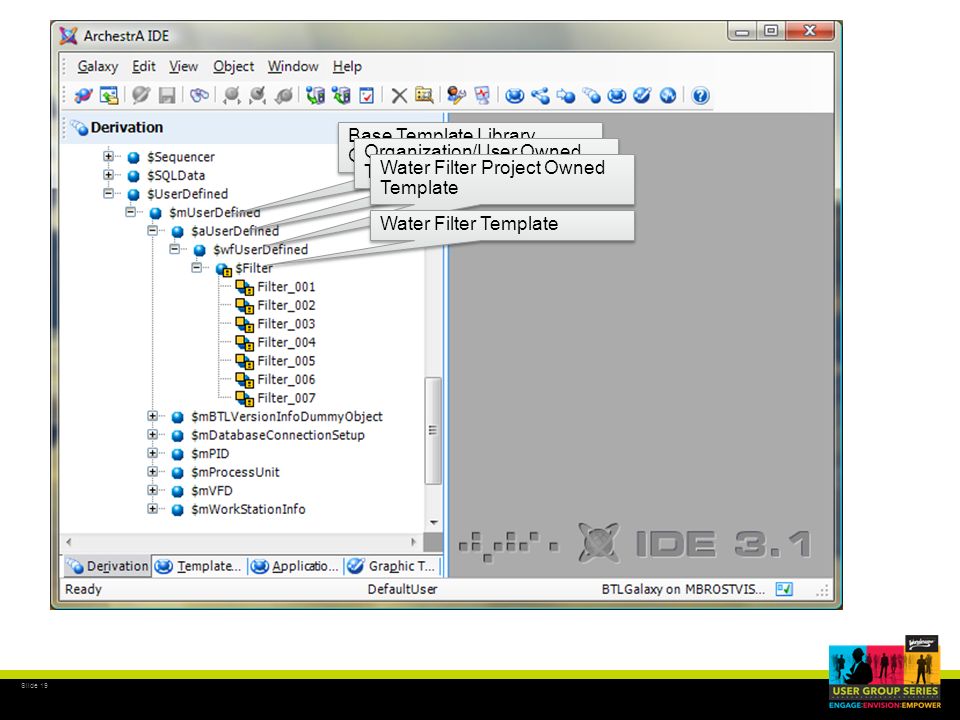This screenshot has width=960, height=720.
Task: Click the user with wrench toolbar icon
Action: [456, 96]
